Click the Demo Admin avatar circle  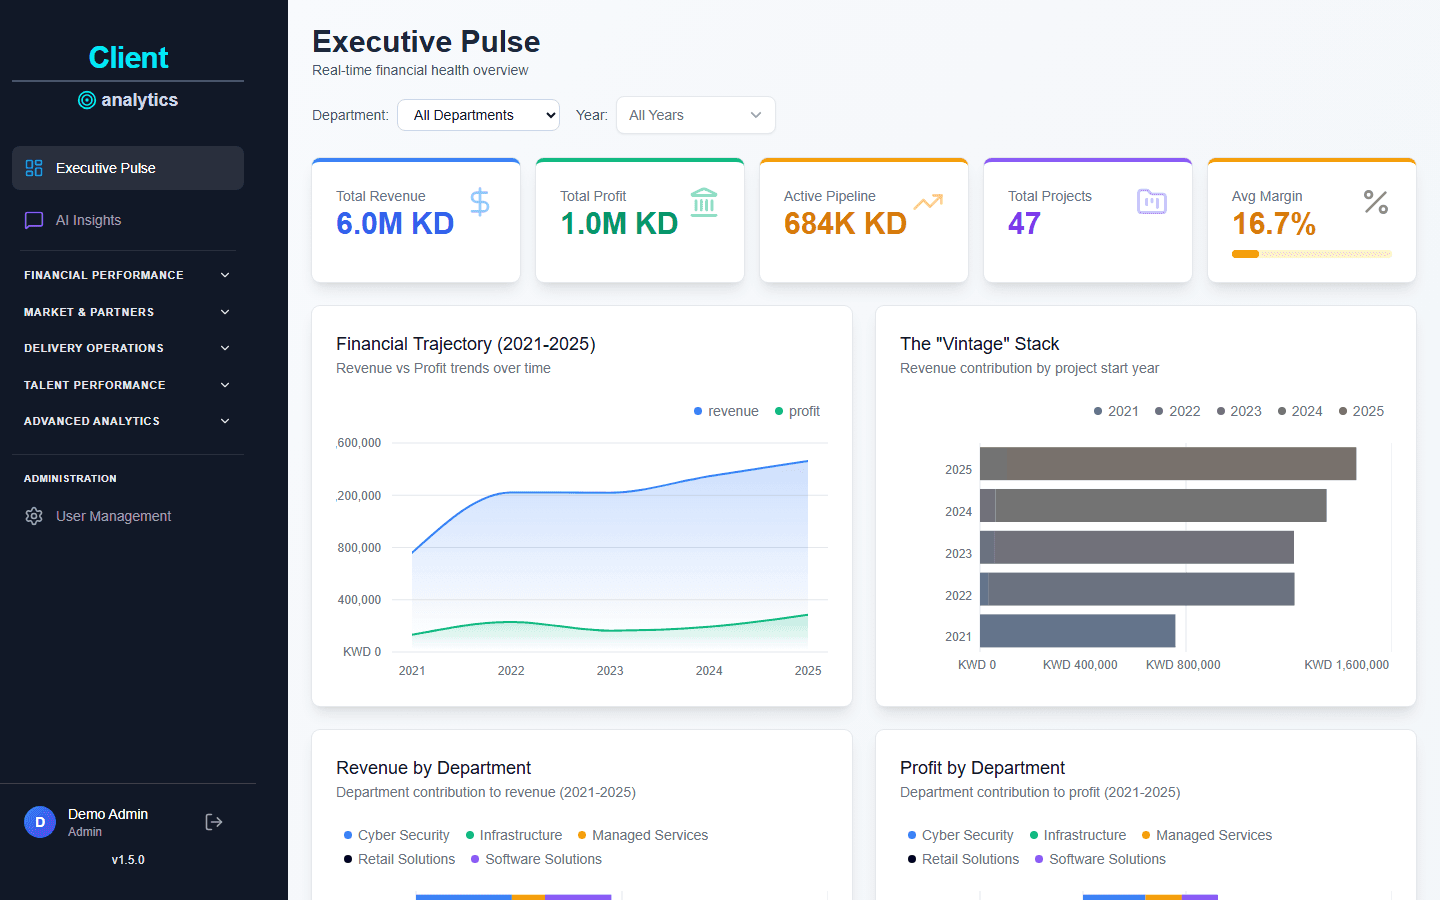pyautogui.click(x=40, y=822)
